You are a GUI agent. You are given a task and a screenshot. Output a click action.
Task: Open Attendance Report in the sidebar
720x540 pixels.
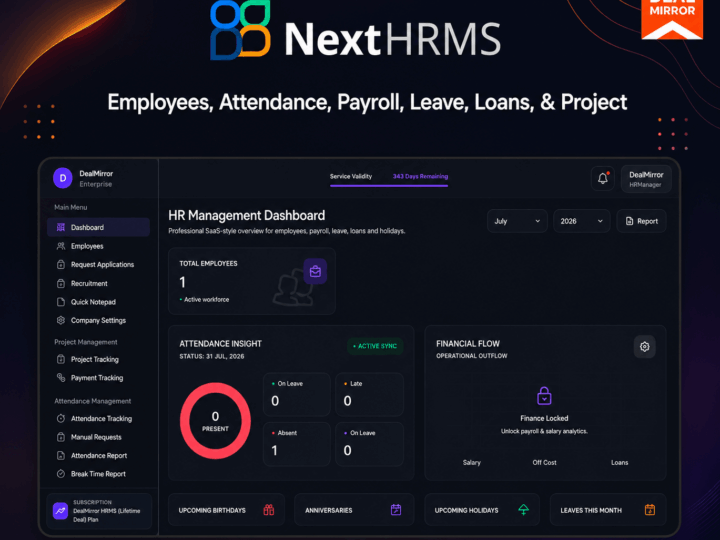pyautogui.click(x=98, y=456)
